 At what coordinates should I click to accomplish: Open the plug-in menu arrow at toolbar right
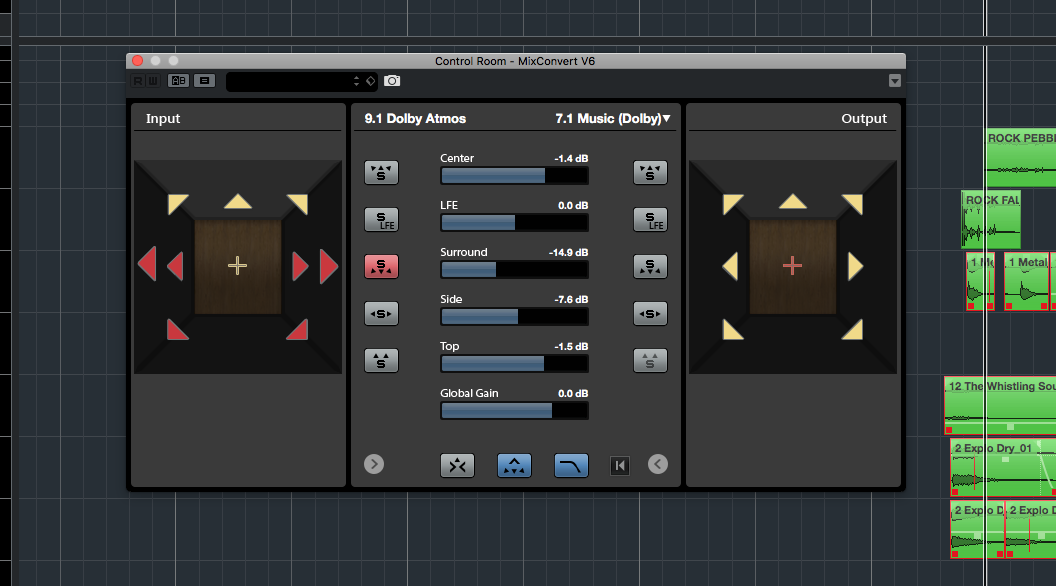click(x=894, y=81)
